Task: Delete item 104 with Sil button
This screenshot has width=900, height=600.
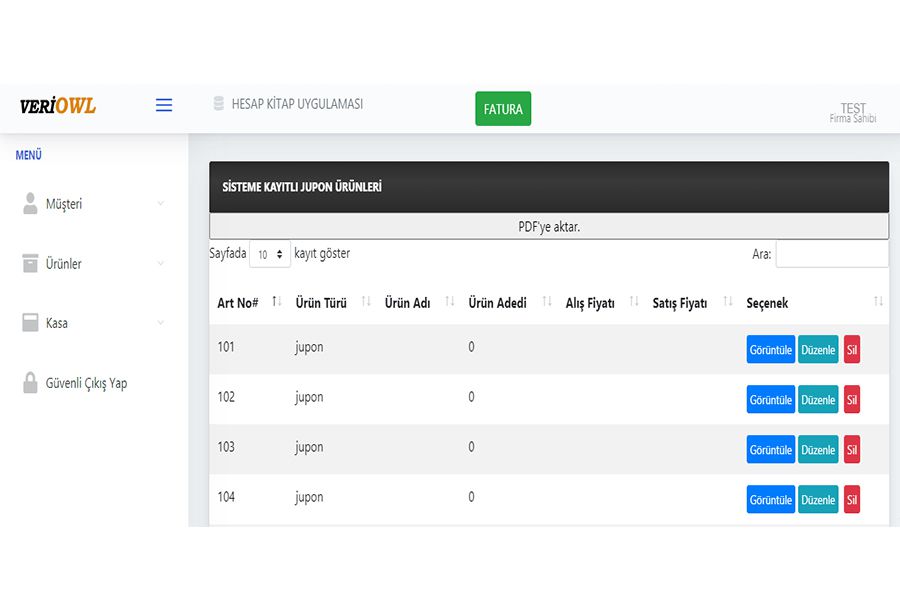Action: coord(852,500)
